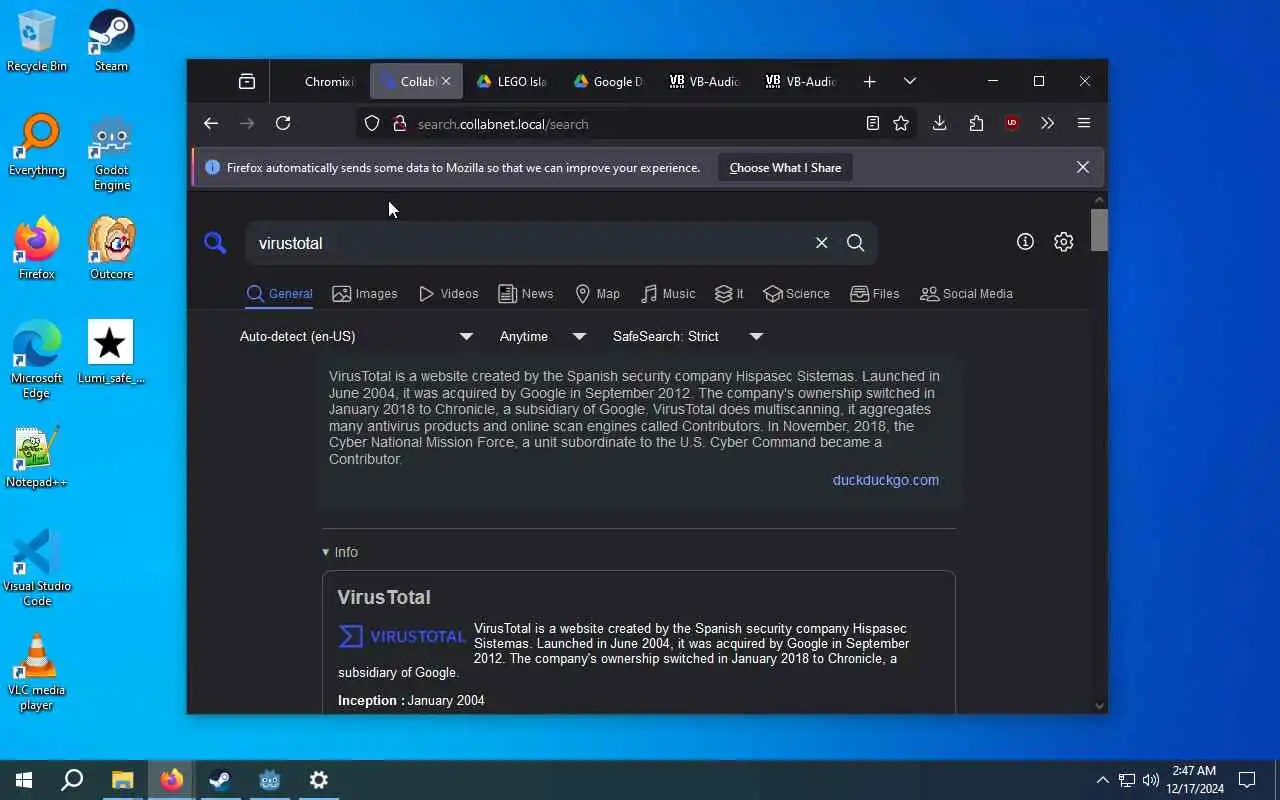1280x800 pixels.
Task: Select the Everything desktop shortcut
Action: pos(37,145)
